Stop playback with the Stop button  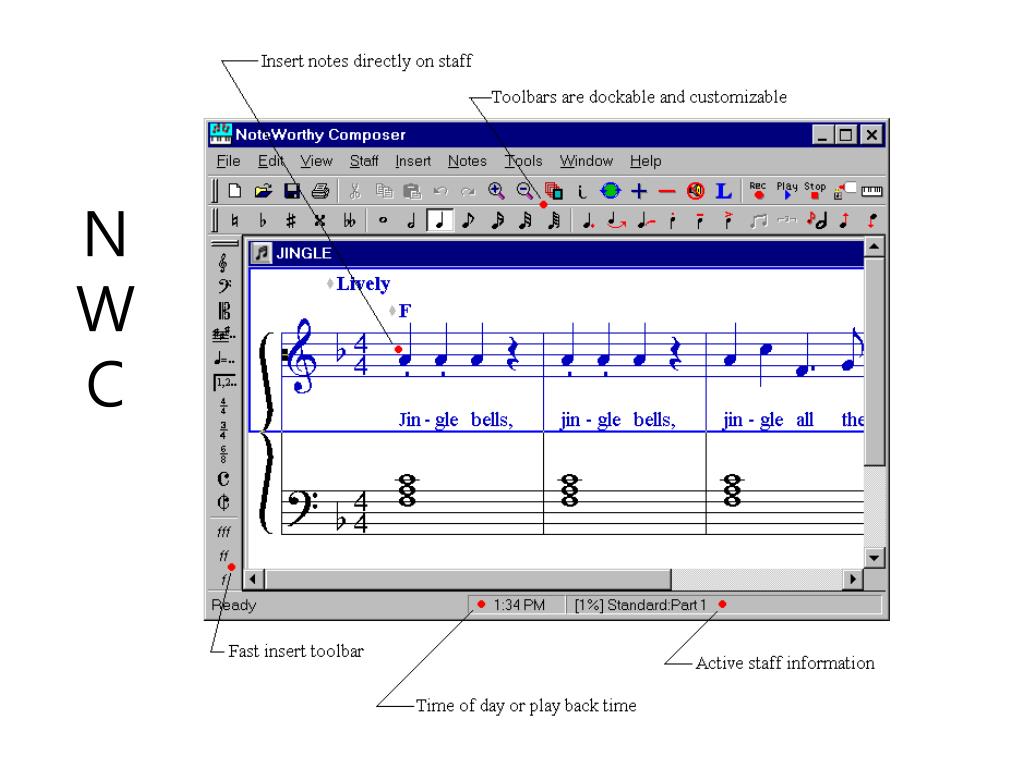tap(814, 190)
